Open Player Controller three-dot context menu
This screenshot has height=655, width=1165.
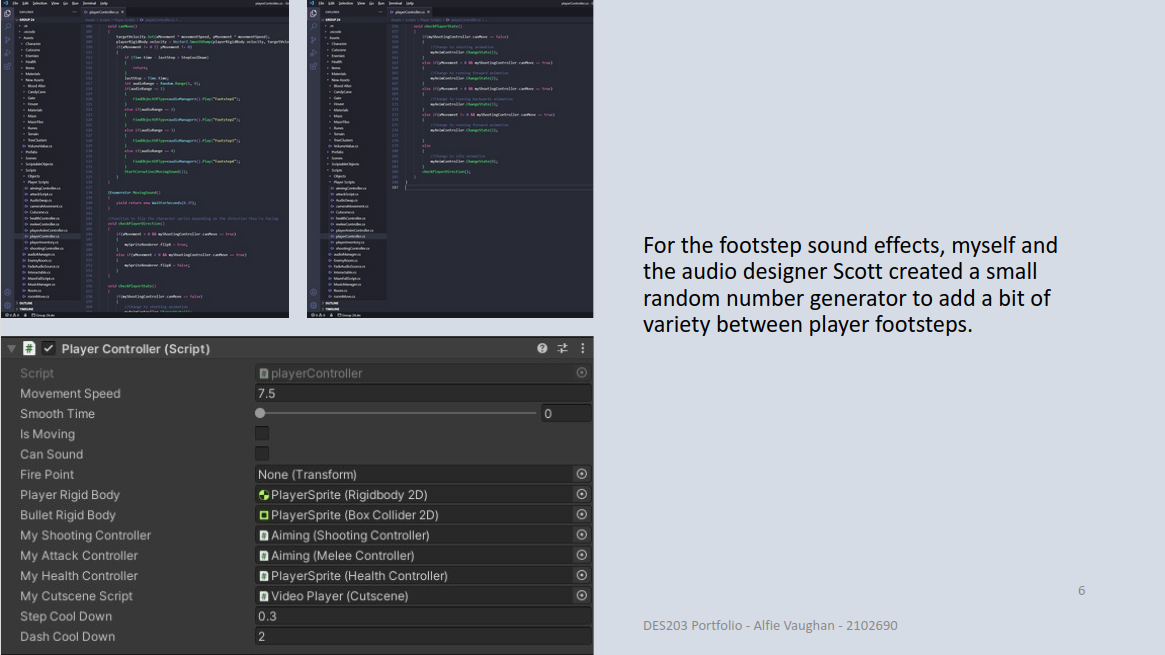582,348
